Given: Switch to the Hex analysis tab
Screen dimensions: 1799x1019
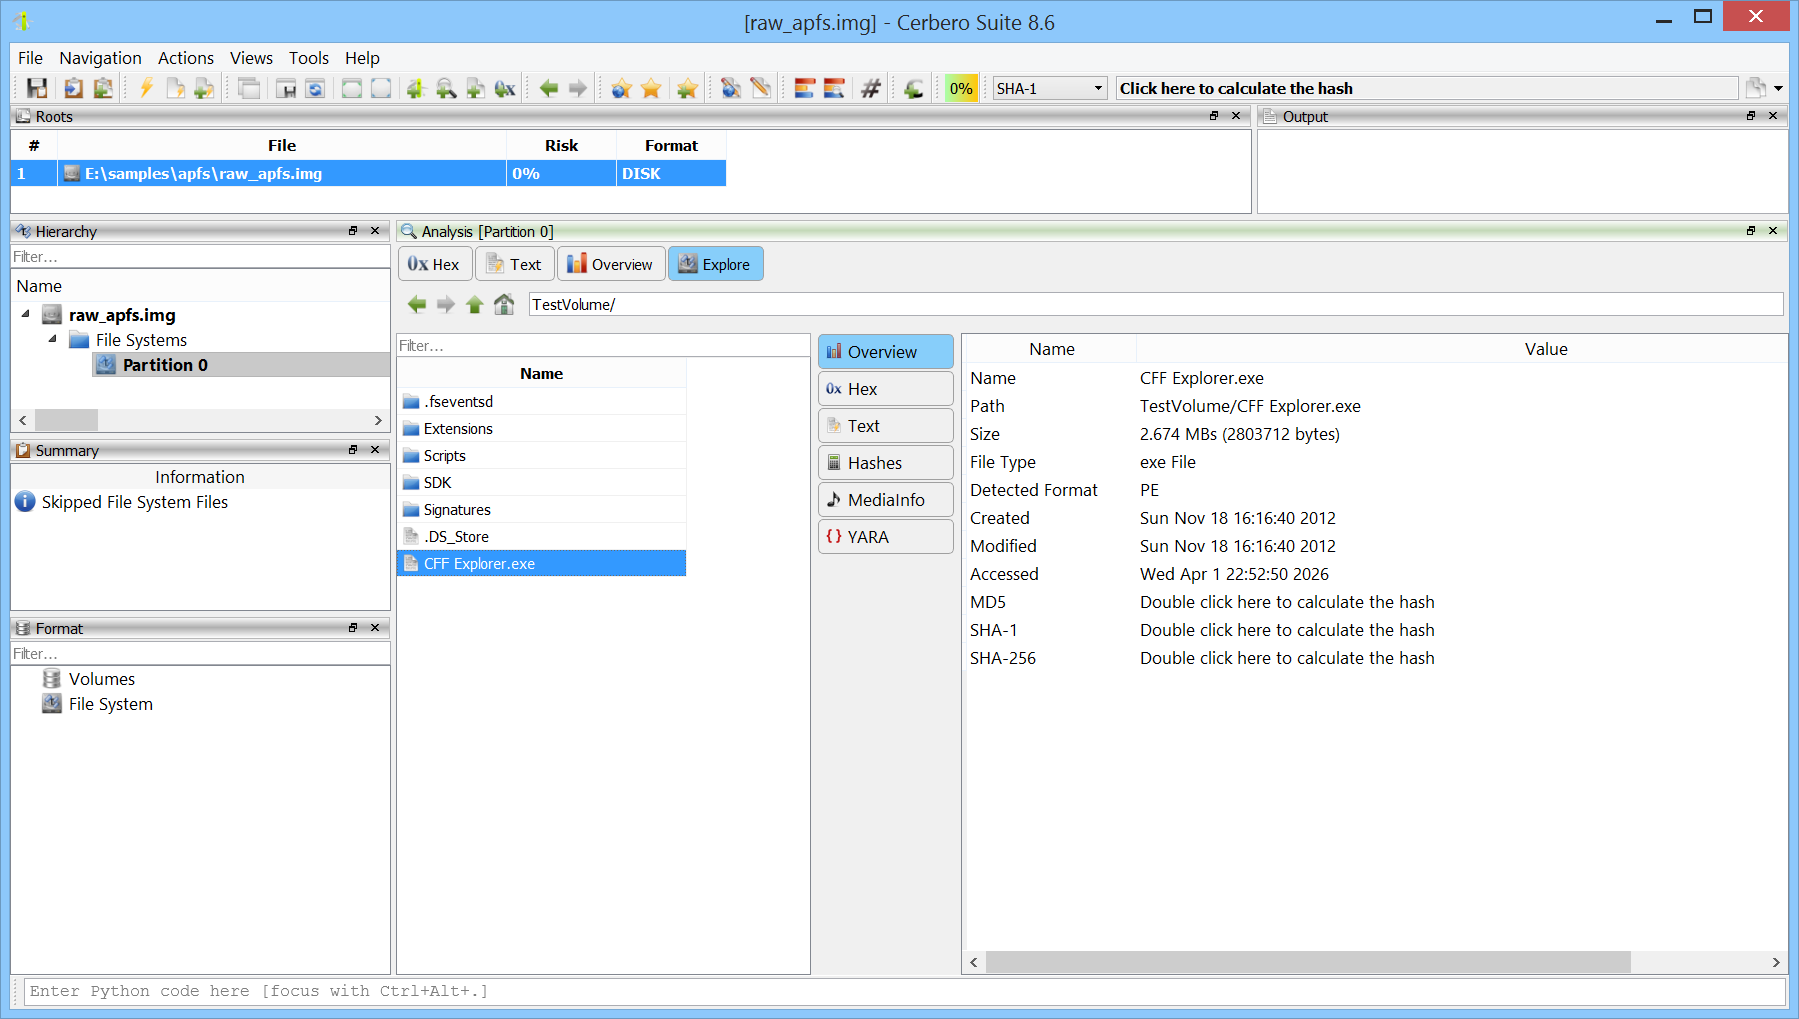Looking at the screenshot, I should 433,264.
